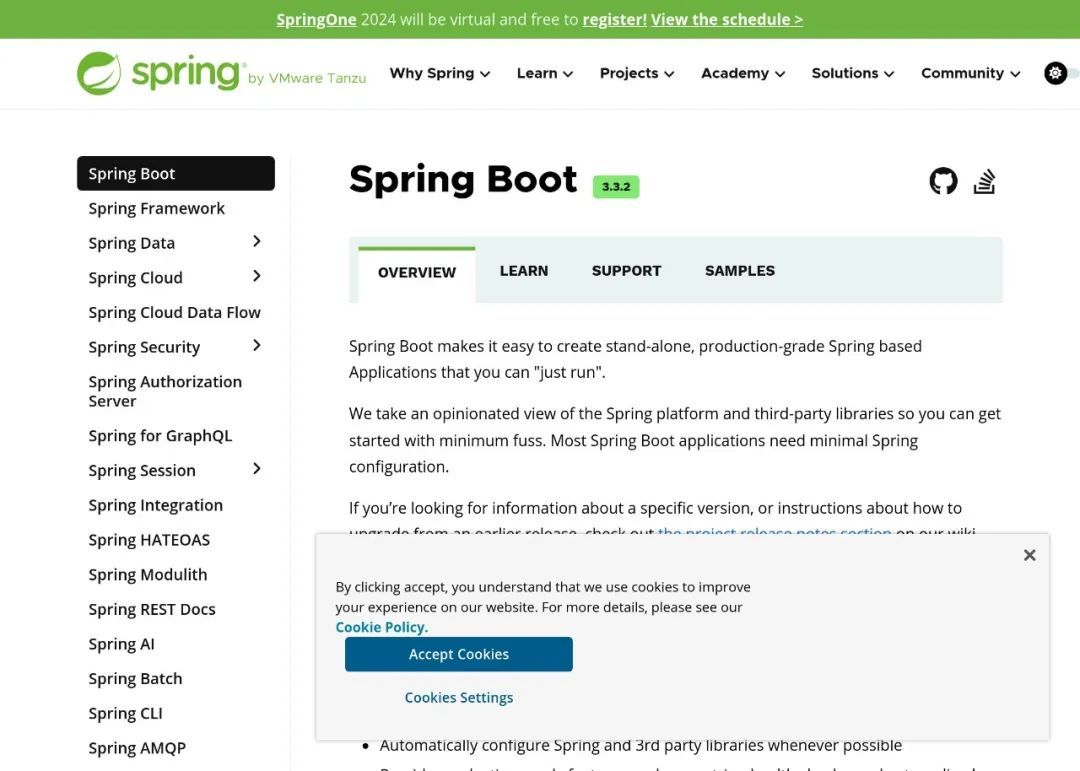
Task: Switch to the Overview tab
Action: [417, 273]
